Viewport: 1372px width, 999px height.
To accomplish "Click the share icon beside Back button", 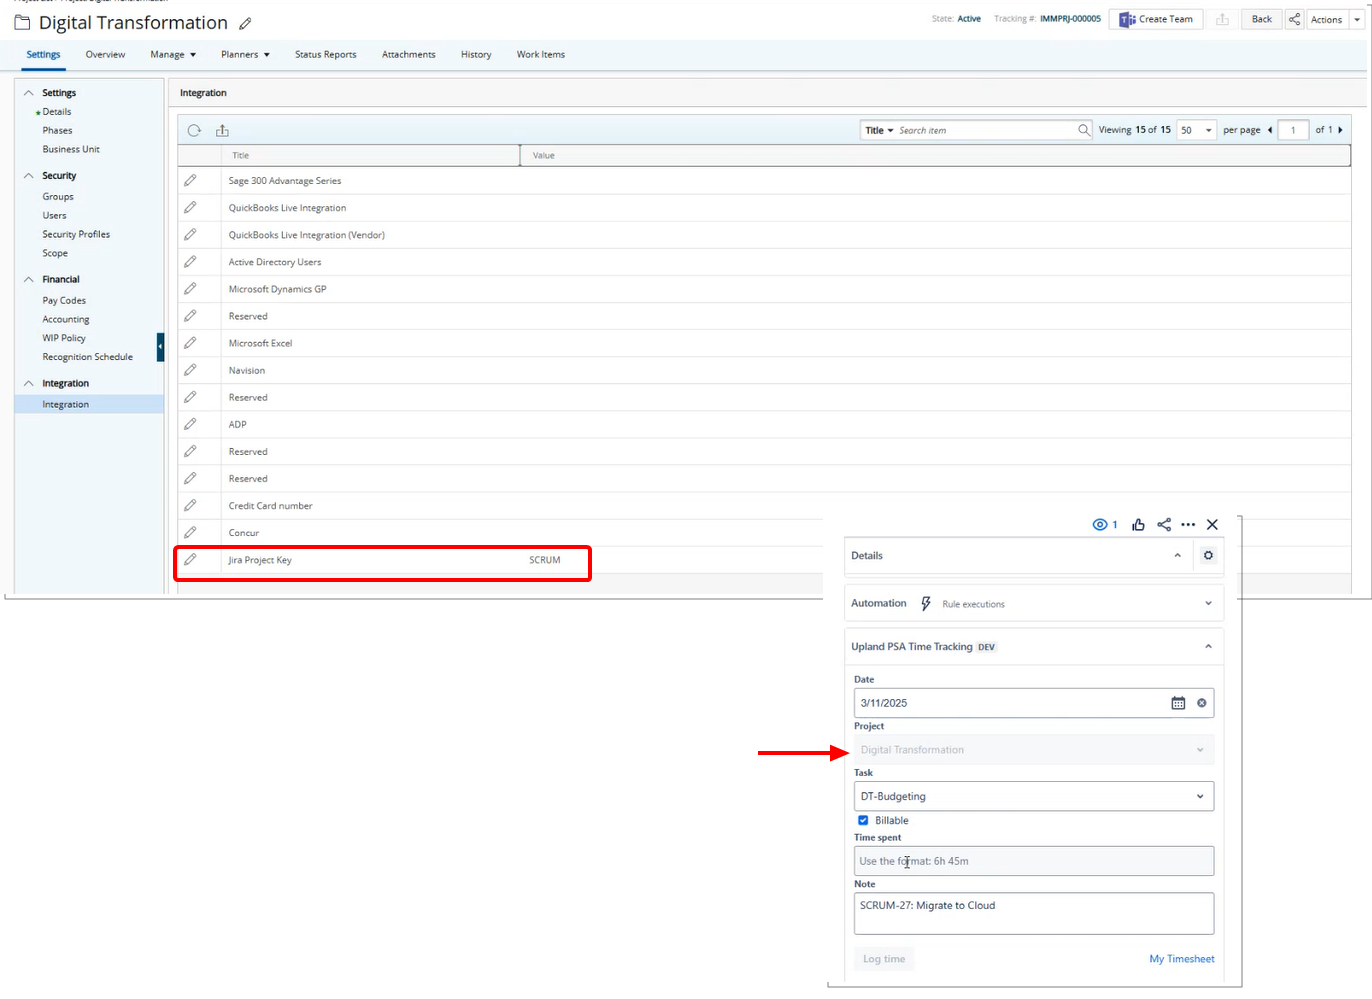I will coord(1294,19).
